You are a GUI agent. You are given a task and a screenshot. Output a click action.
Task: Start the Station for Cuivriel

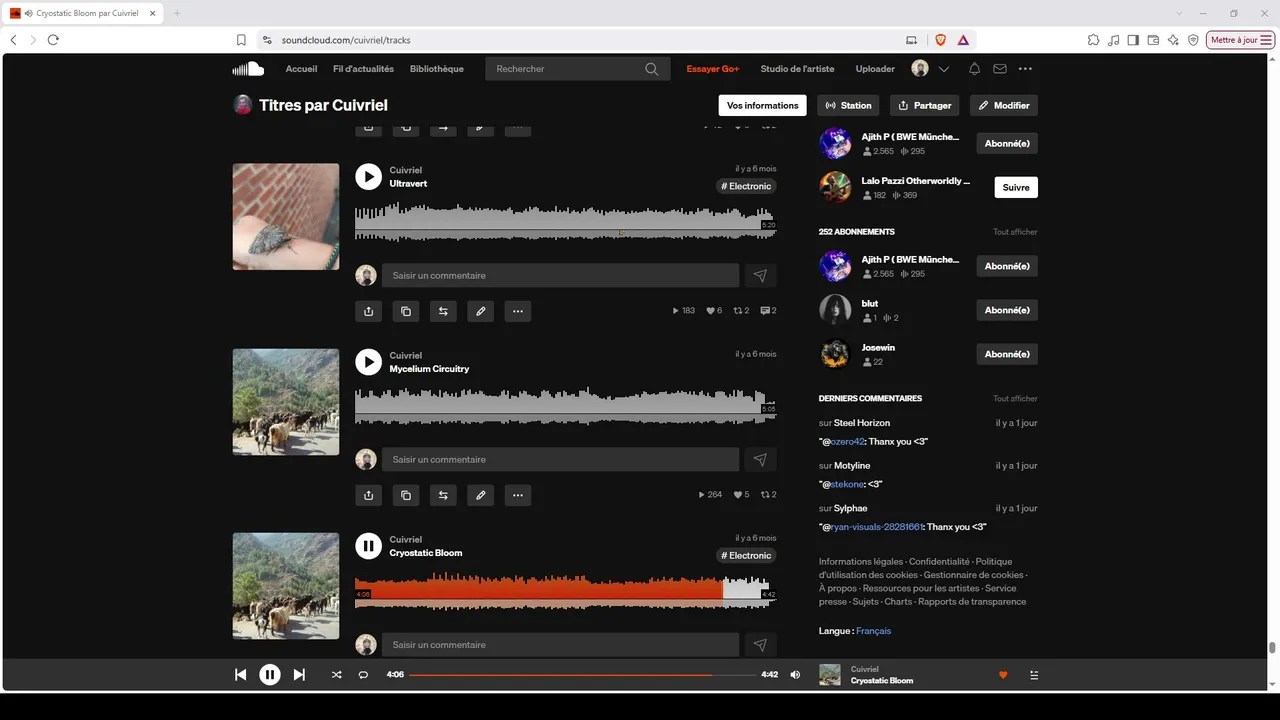849,105
